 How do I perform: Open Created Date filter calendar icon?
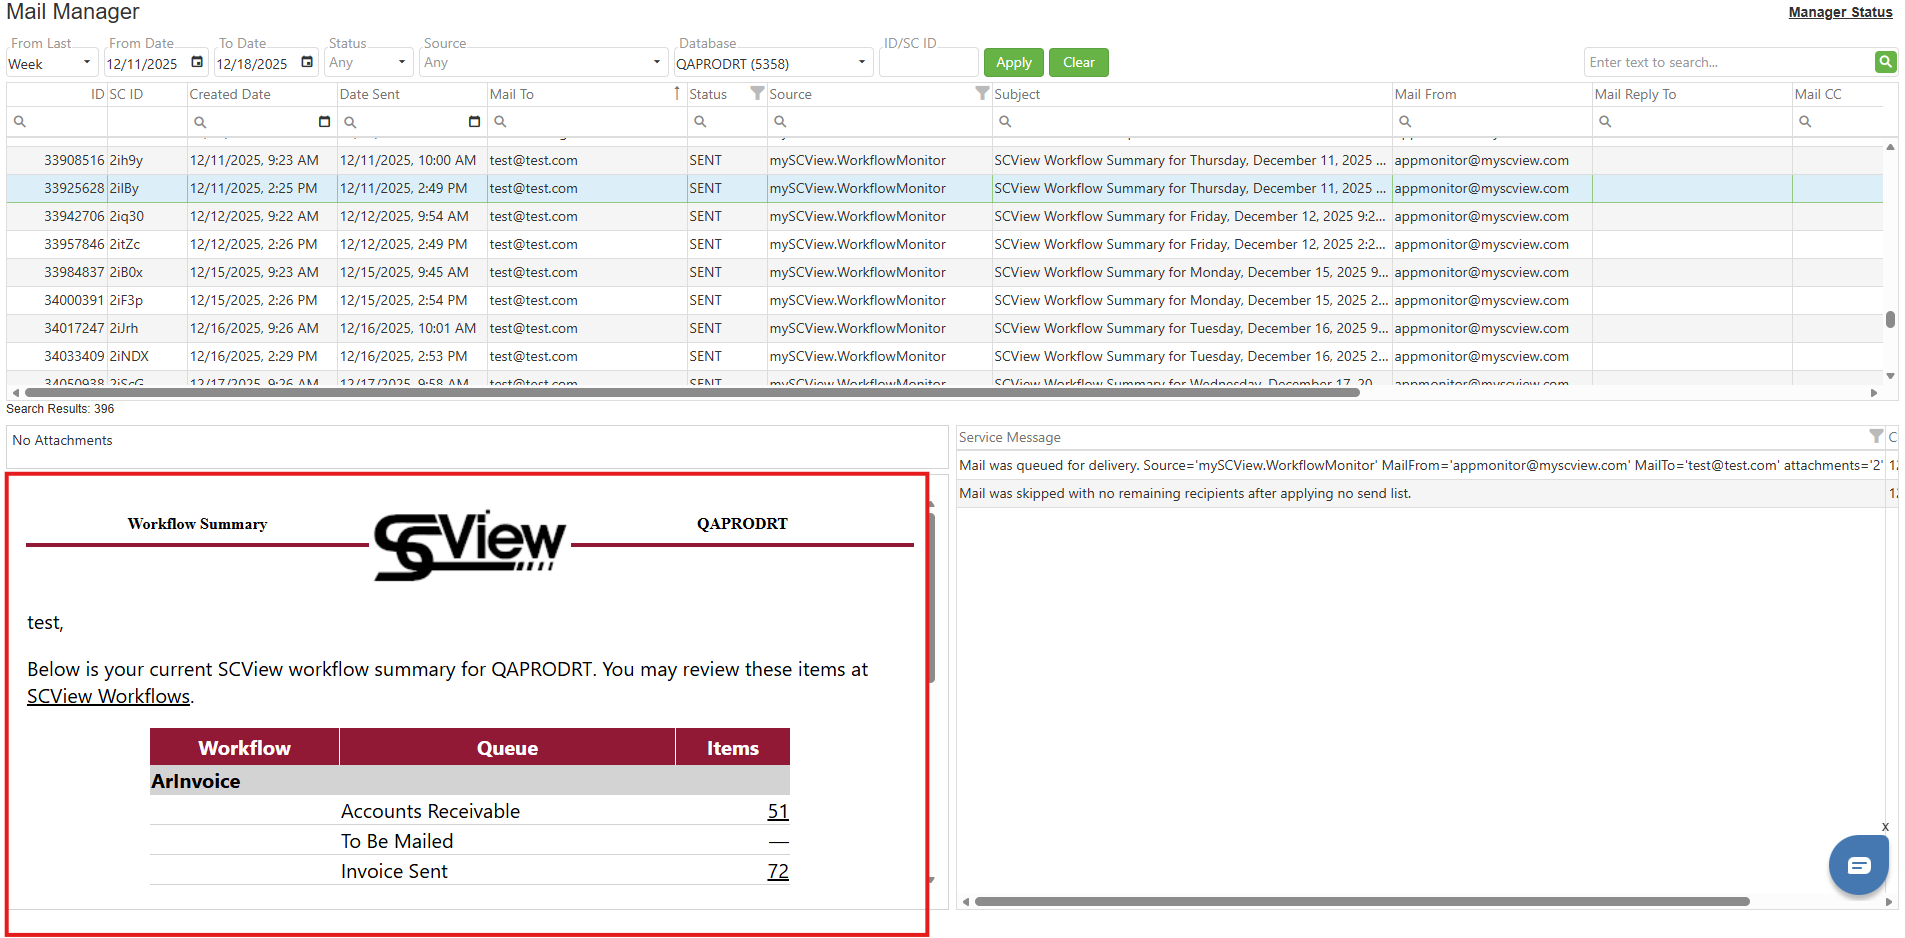click(x=324, y=121)
